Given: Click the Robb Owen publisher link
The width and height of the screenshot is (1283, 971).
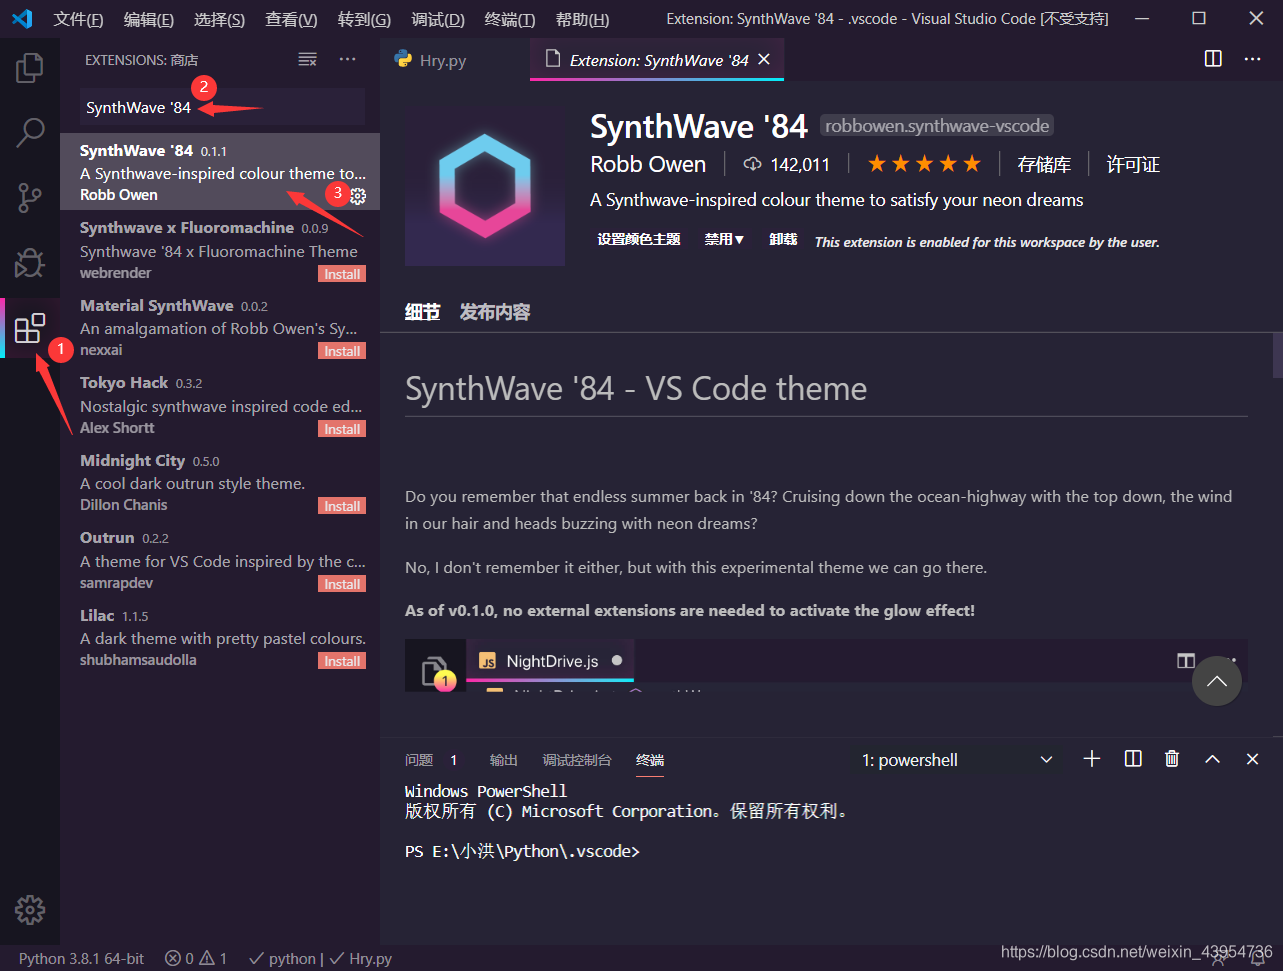Looking at the screenshot, I should point(648,164).
